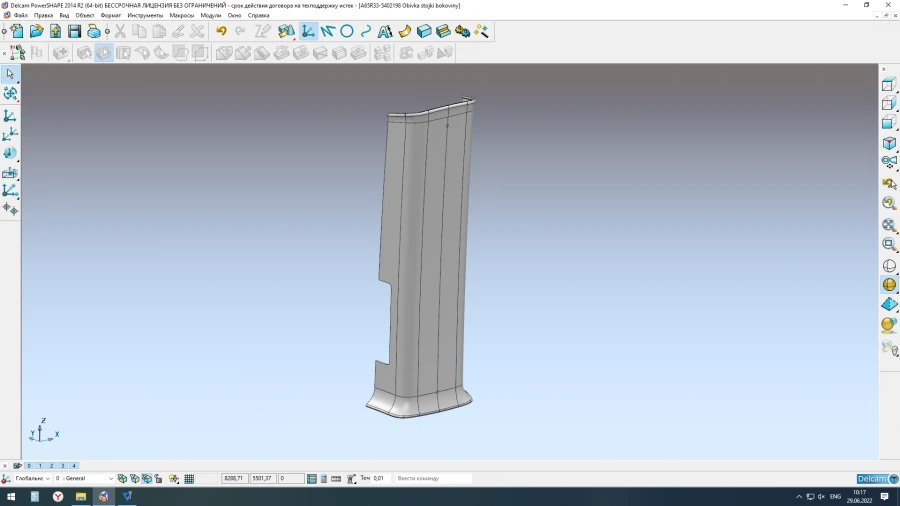Click the command input field
This screenshot has height=506, width=900.
tap(432, 479)
